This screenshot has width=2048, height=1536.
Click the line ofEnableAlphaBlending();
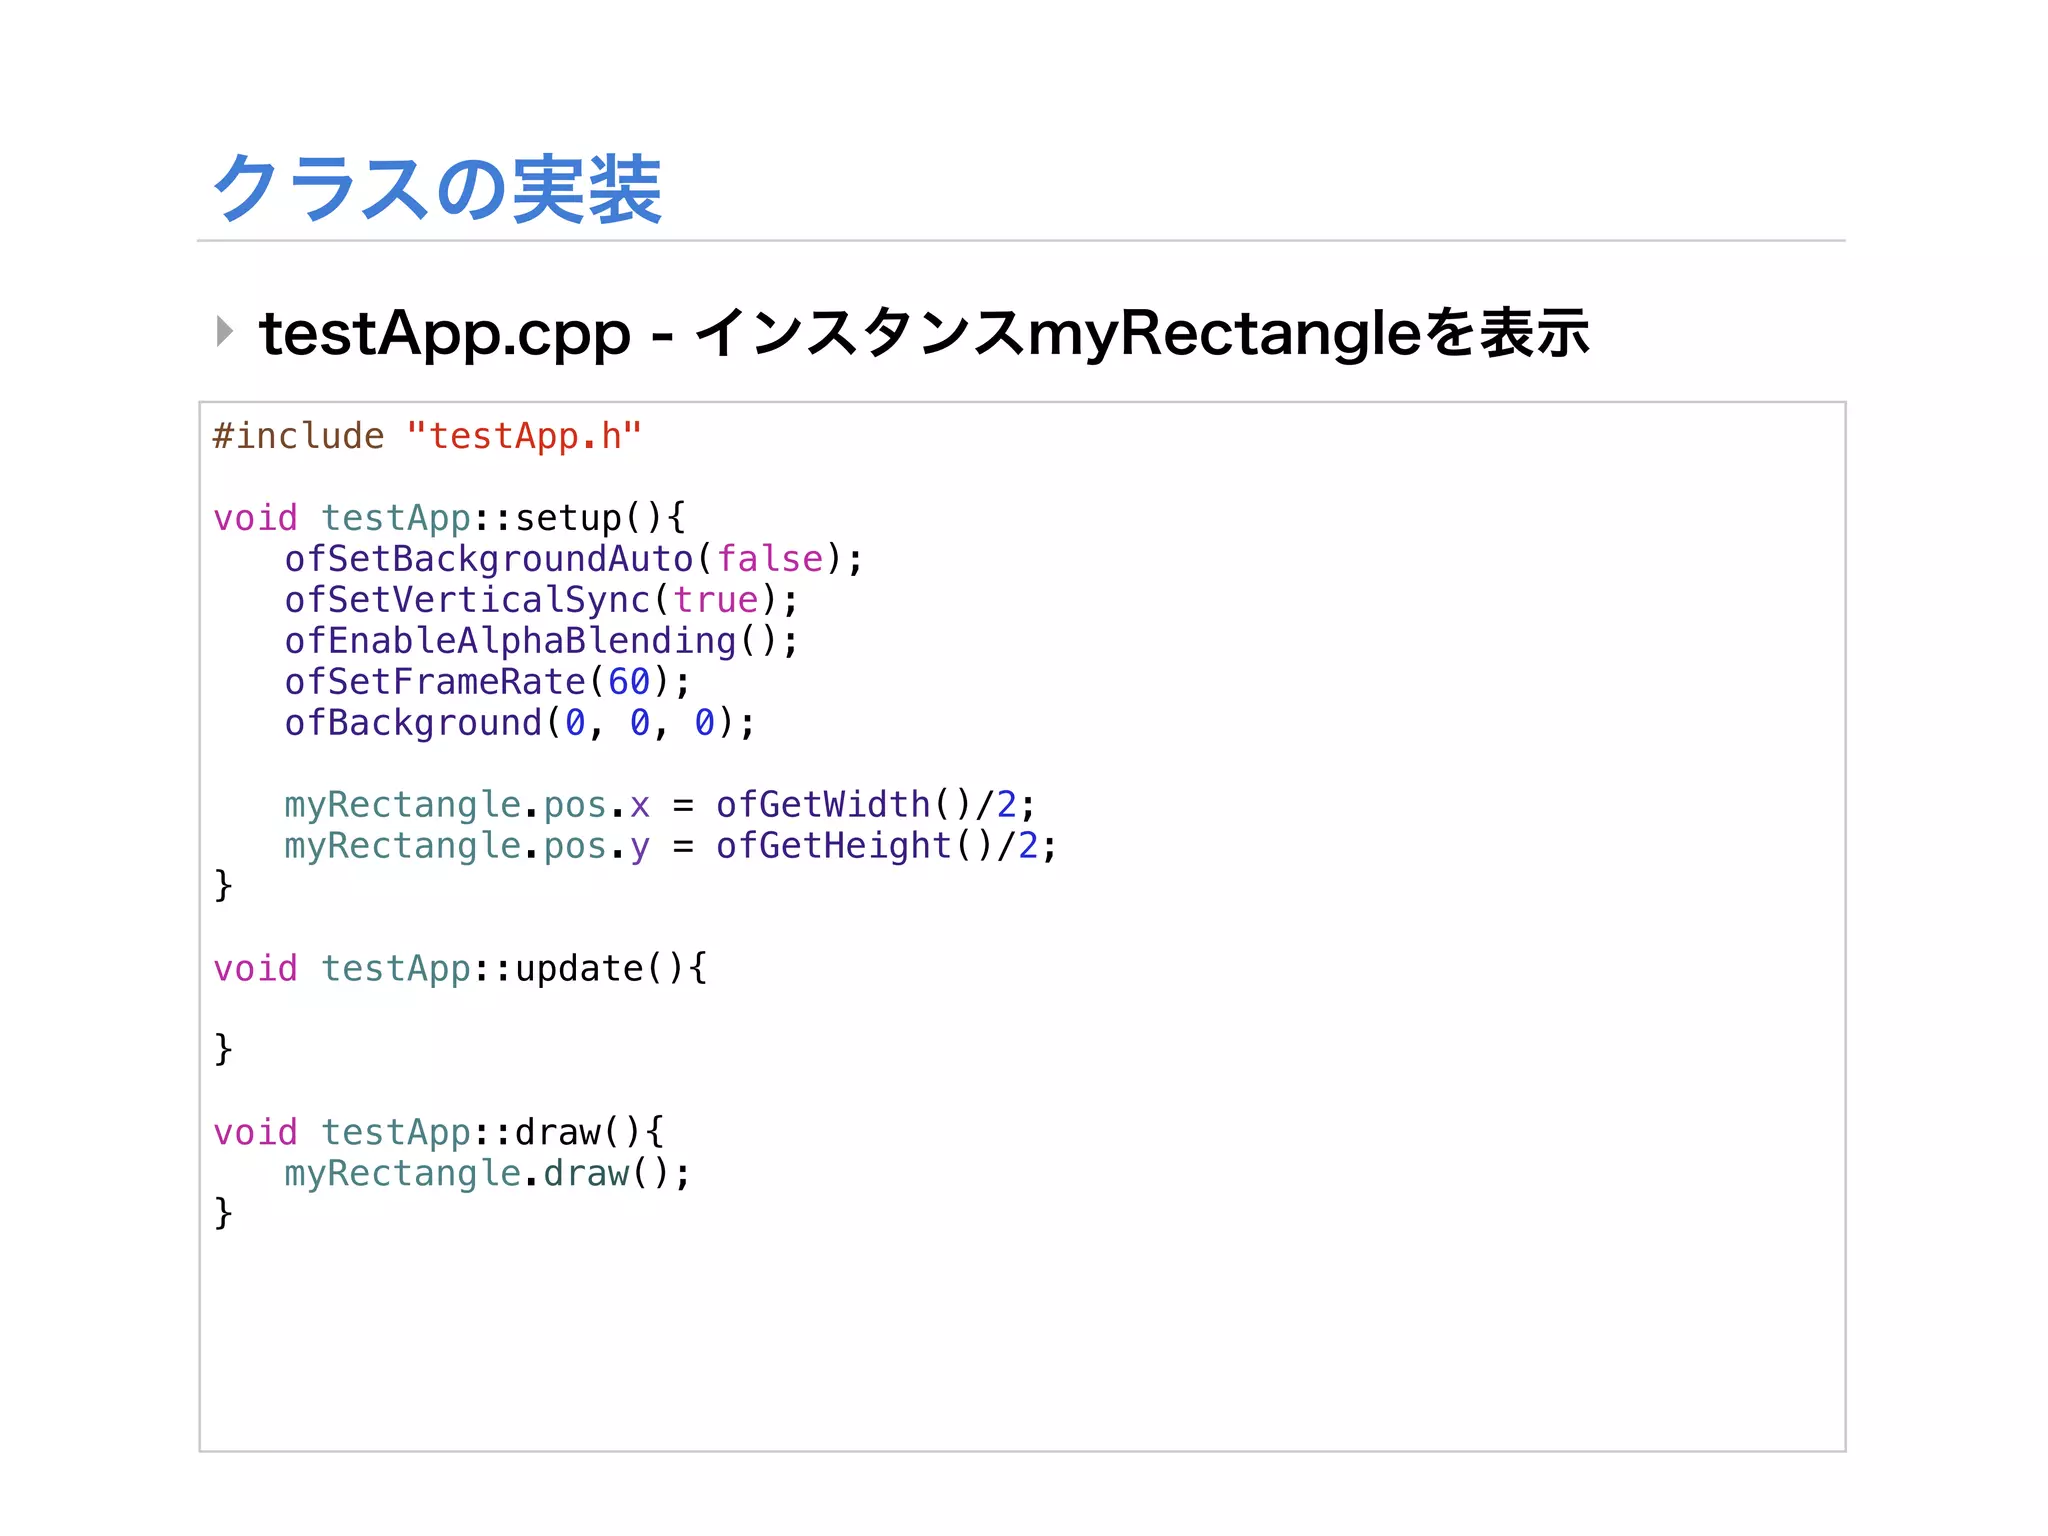tap(541, 641)
